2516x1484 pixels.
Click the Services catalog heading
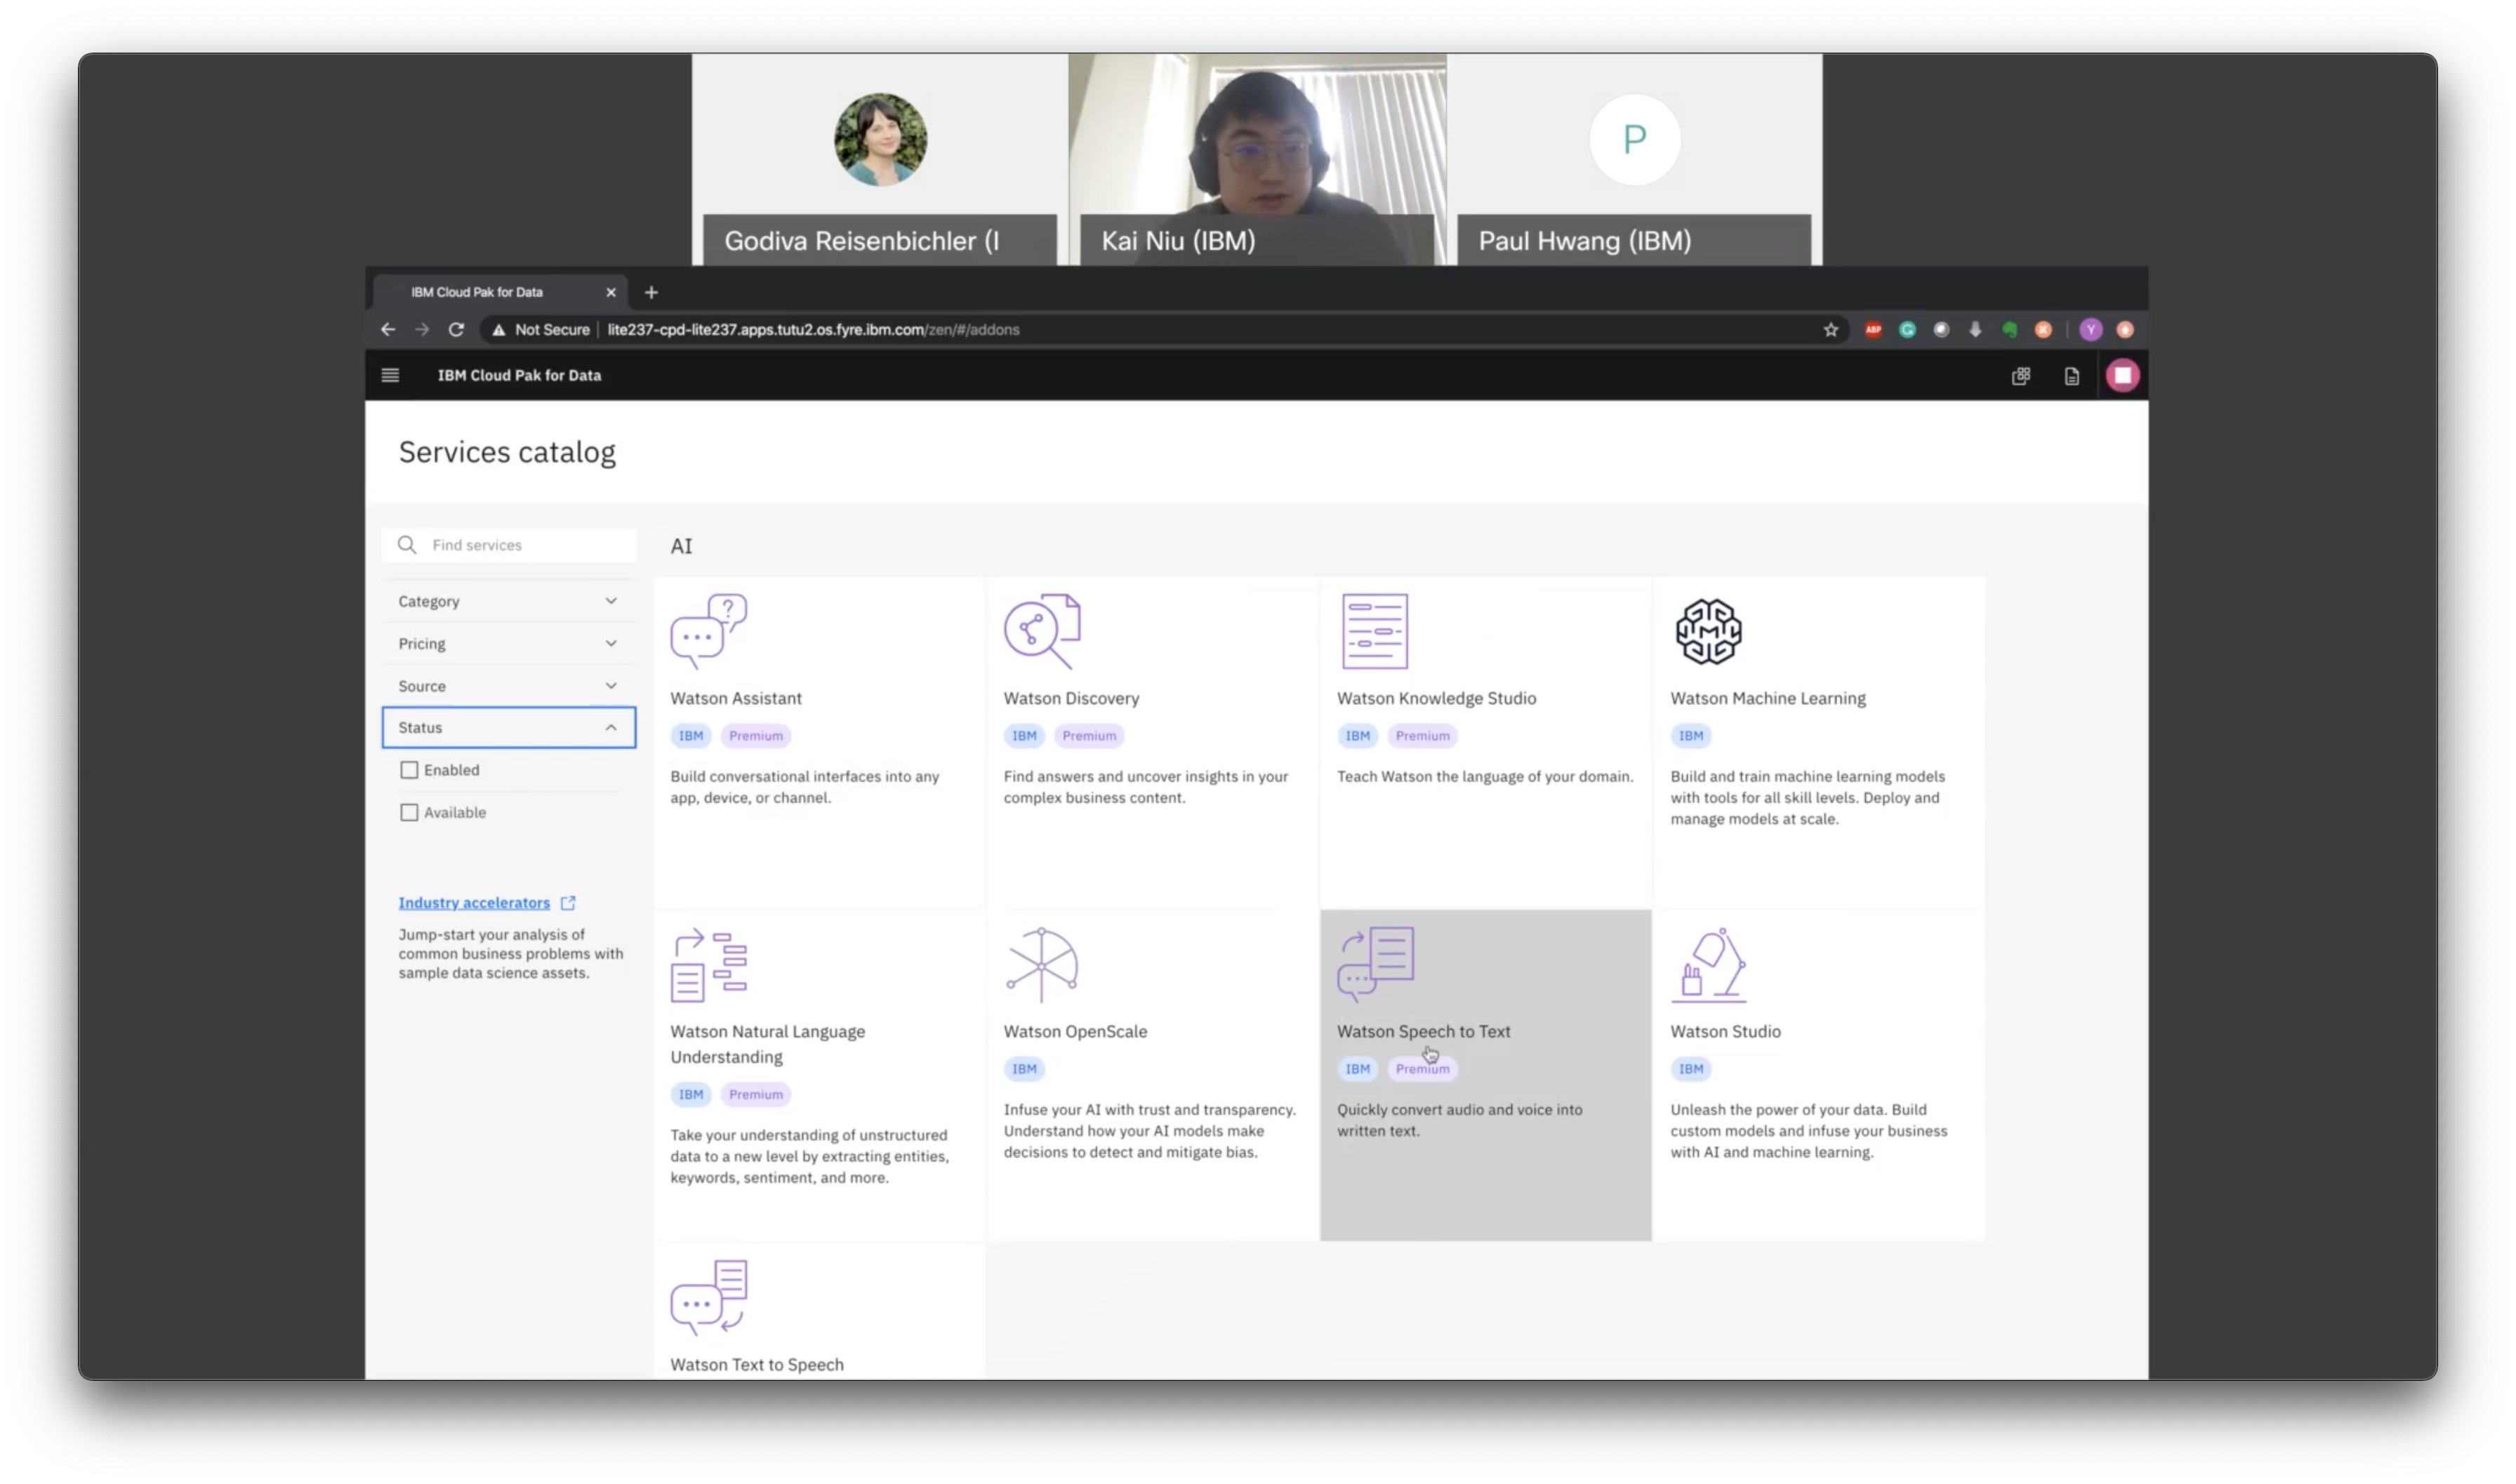click(x=507, y=452)
